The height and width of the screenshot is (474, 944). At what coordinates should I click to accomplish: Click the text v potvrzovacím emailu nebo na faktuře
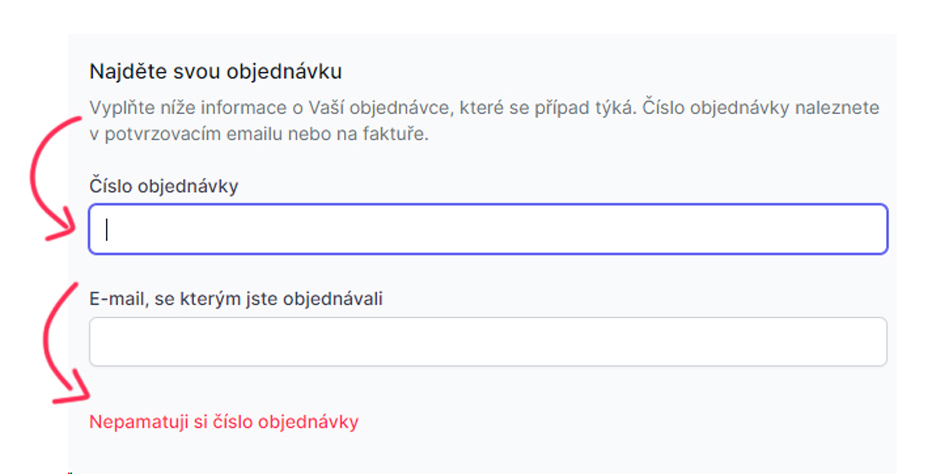tap(258, 134)
